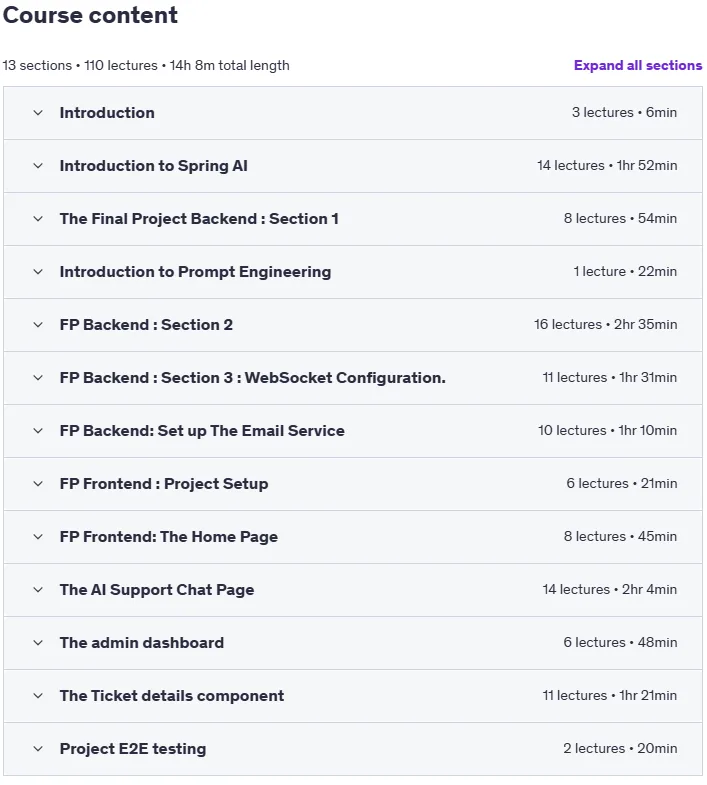Click chevron beside The Ticket details component

38,696
